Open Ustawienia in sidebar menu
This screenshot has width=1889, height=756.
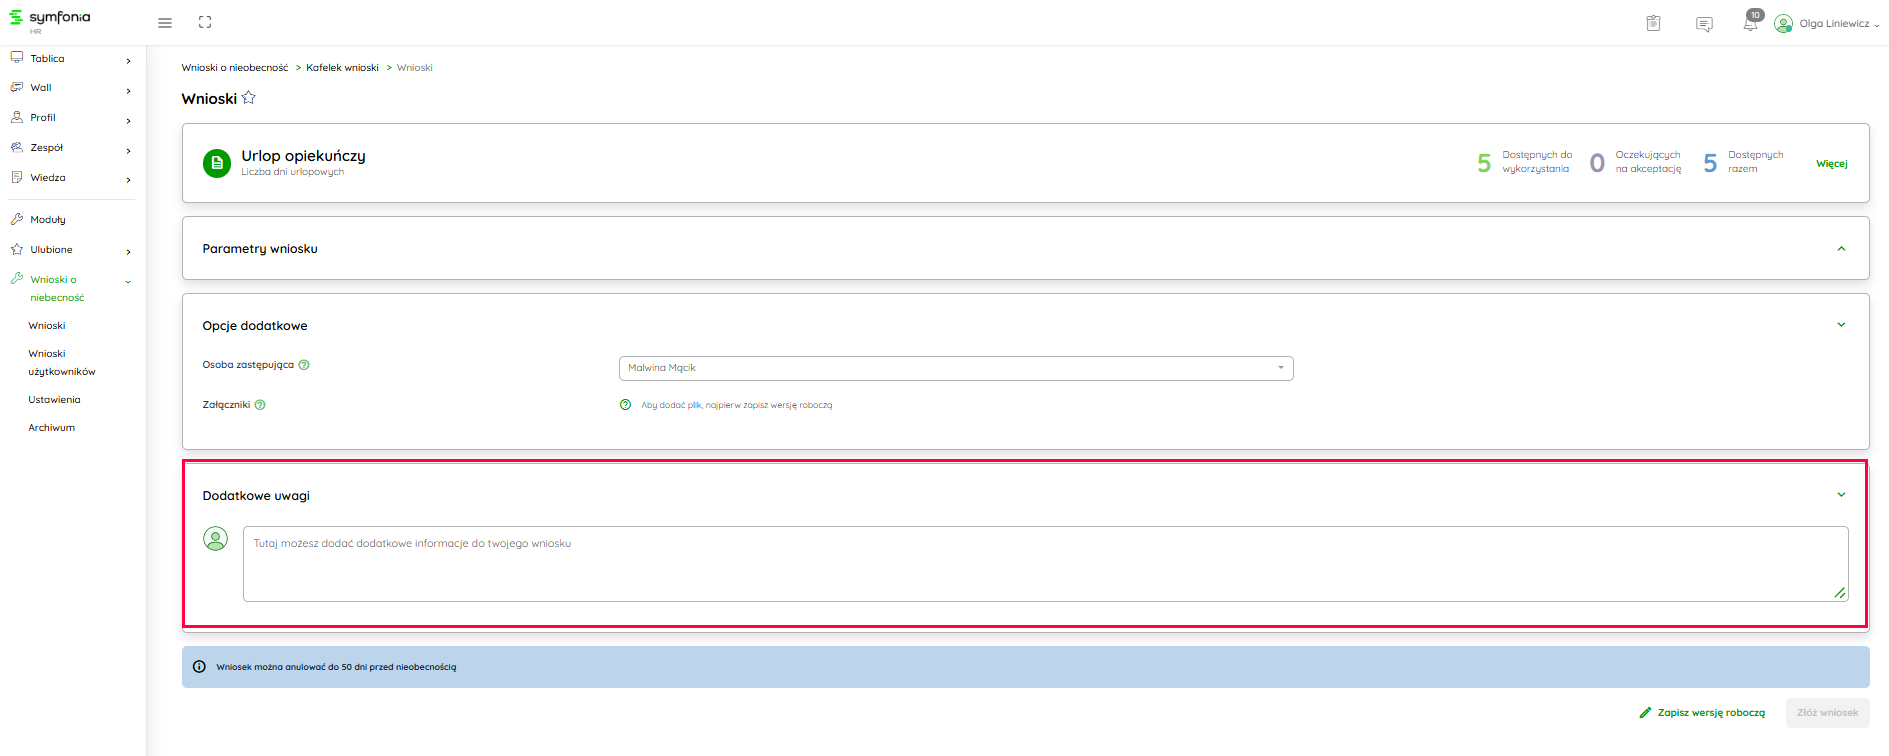[x=54, y=399]
